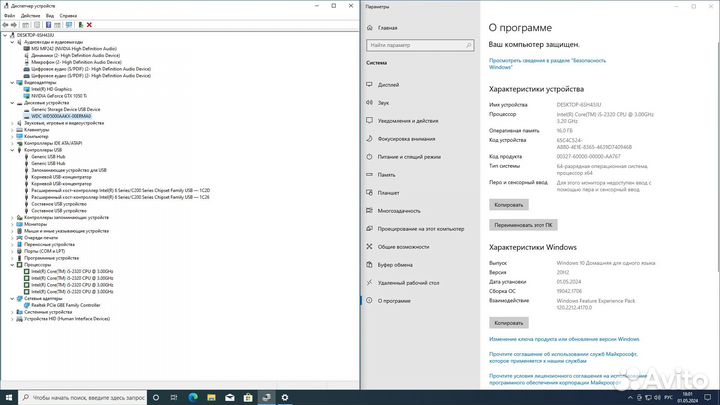Expand the Мониторы category
Viewport: 720px width, 405px height.
pyautogui.click(x=12, y=224)
